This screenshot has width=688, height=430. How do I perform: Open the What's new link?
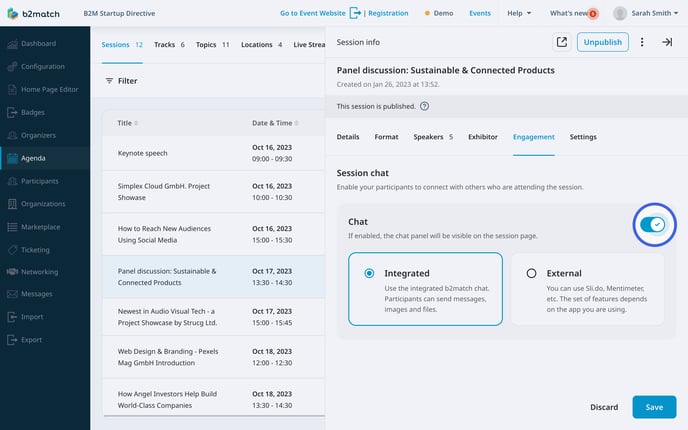pos(569,13)
